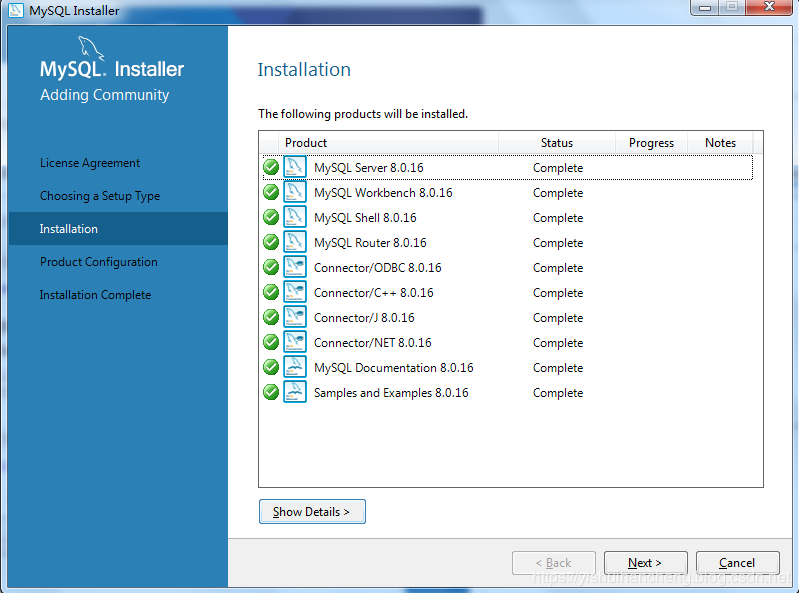The height and width of the screenshot is (593, 799).
Task: Click the MySQL Shell 8.0.16 product icon
Action: click(295, 217)
